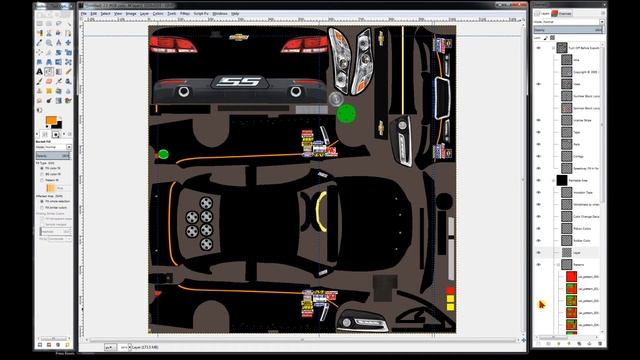
Task: Open the Edit menu
Action: click(x=93, y=13)
